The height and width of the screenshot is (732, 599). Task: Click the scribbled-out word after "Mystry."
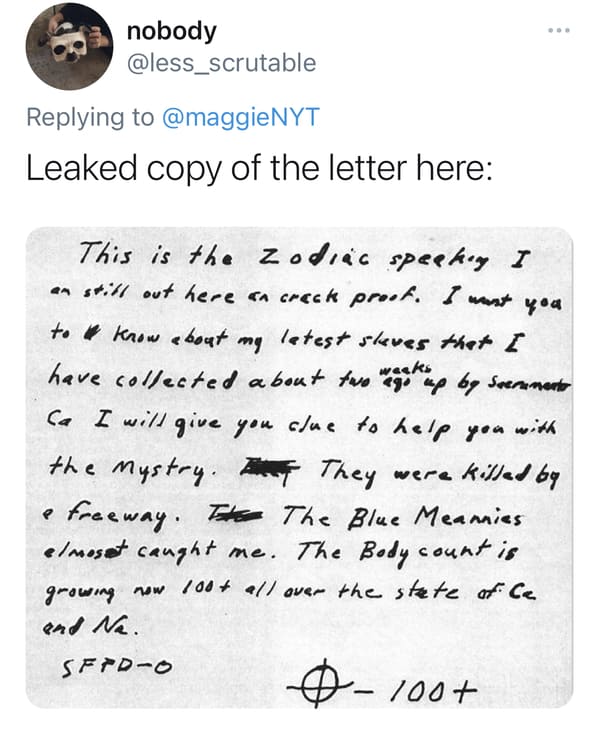(268, 467)
